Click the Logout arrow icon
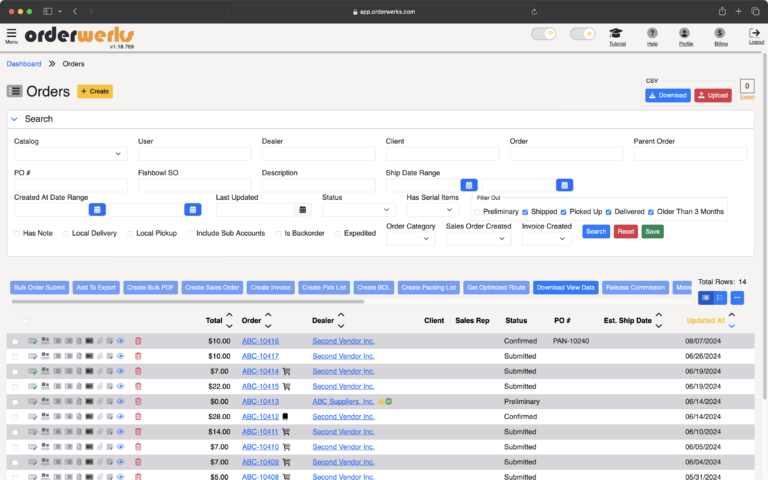Viewport: 768px width, 480px height. point(755,33)
